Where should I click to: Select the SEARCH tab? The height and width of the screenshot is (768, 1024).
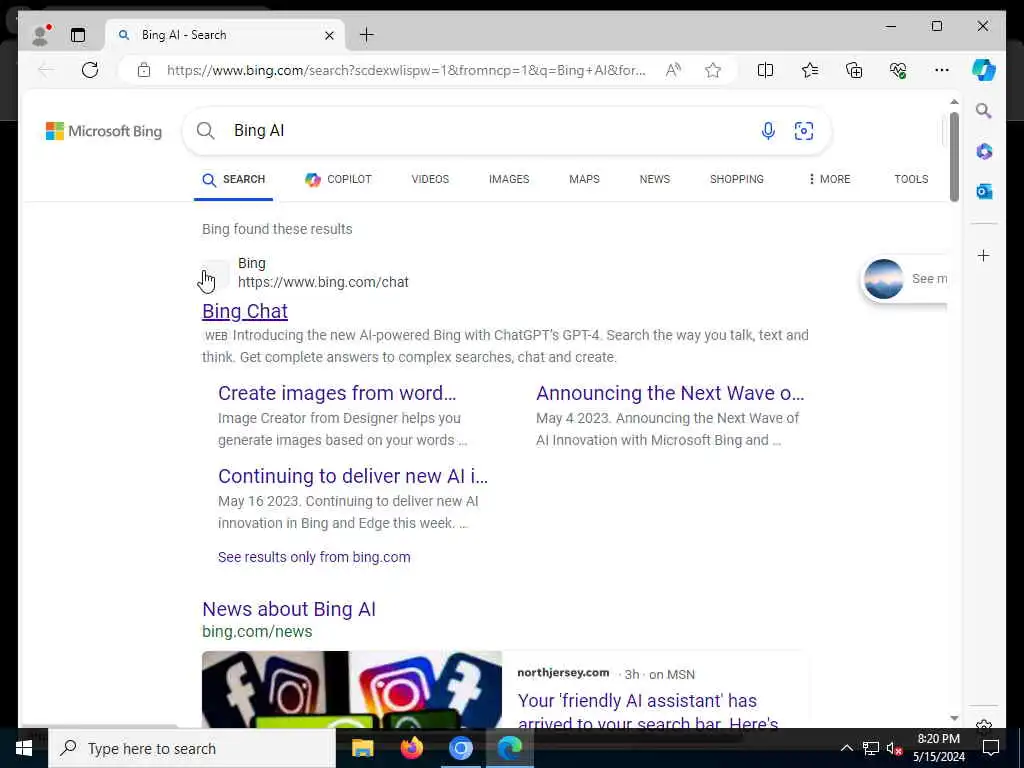pos(233,180)
